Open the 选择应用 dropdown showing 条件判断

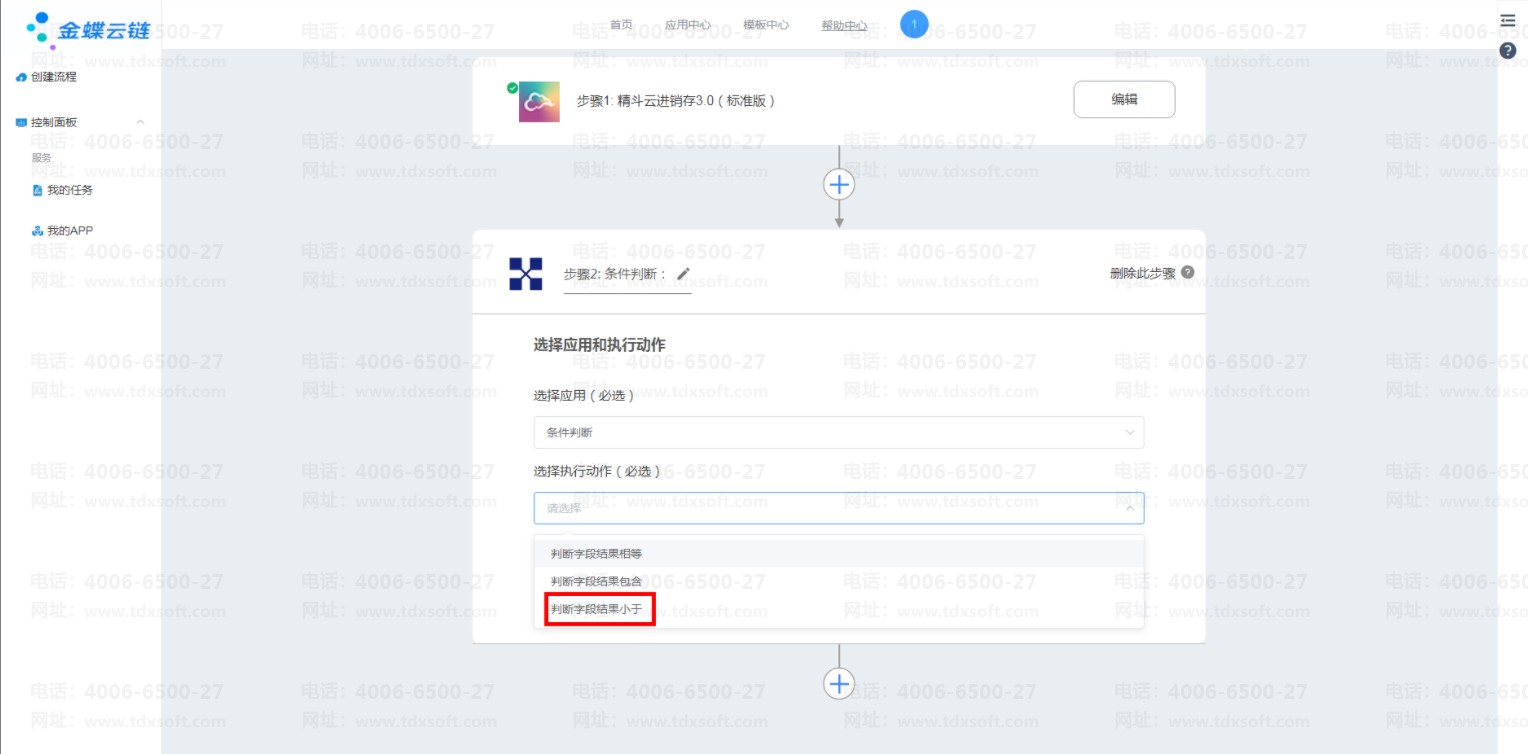(838, 433)
